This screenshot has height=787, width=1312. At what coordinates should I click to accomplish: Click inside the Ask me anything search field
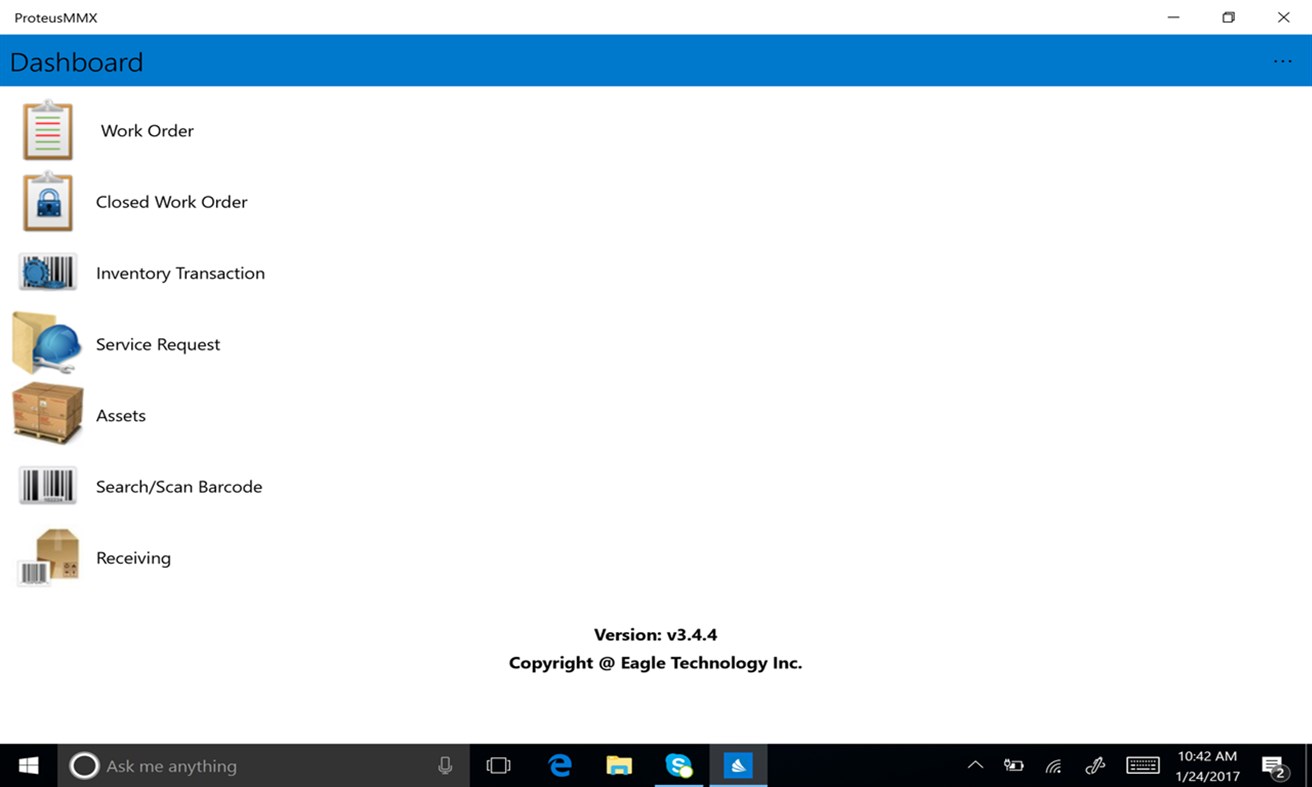coord(250,765)
